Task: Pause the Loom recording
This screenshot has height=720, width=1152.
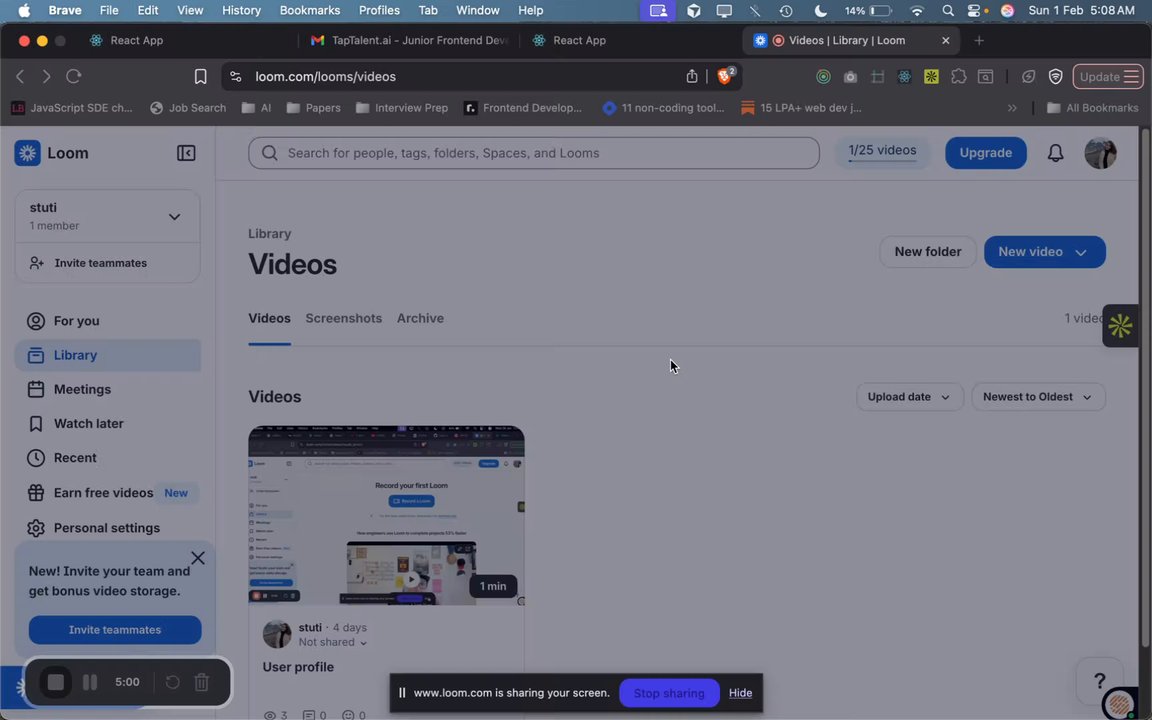Action: [90, 683]
